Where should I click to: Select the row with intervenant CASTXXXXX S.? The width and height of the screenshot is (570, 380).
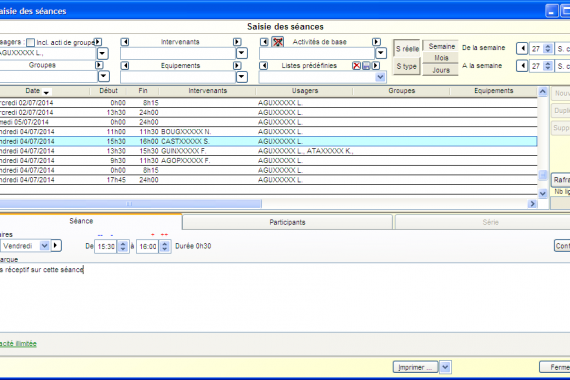pos(268,141)
